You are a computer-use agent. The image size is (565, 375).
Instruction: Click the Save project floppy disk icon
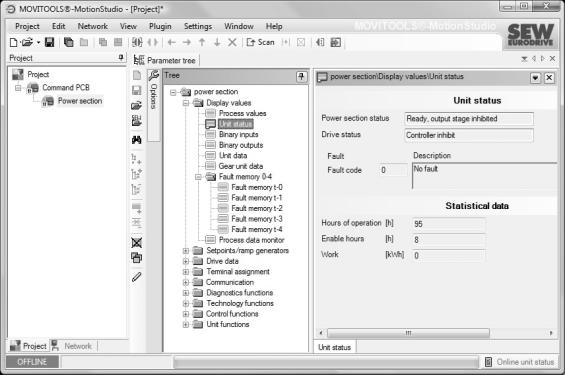(49, 43)
